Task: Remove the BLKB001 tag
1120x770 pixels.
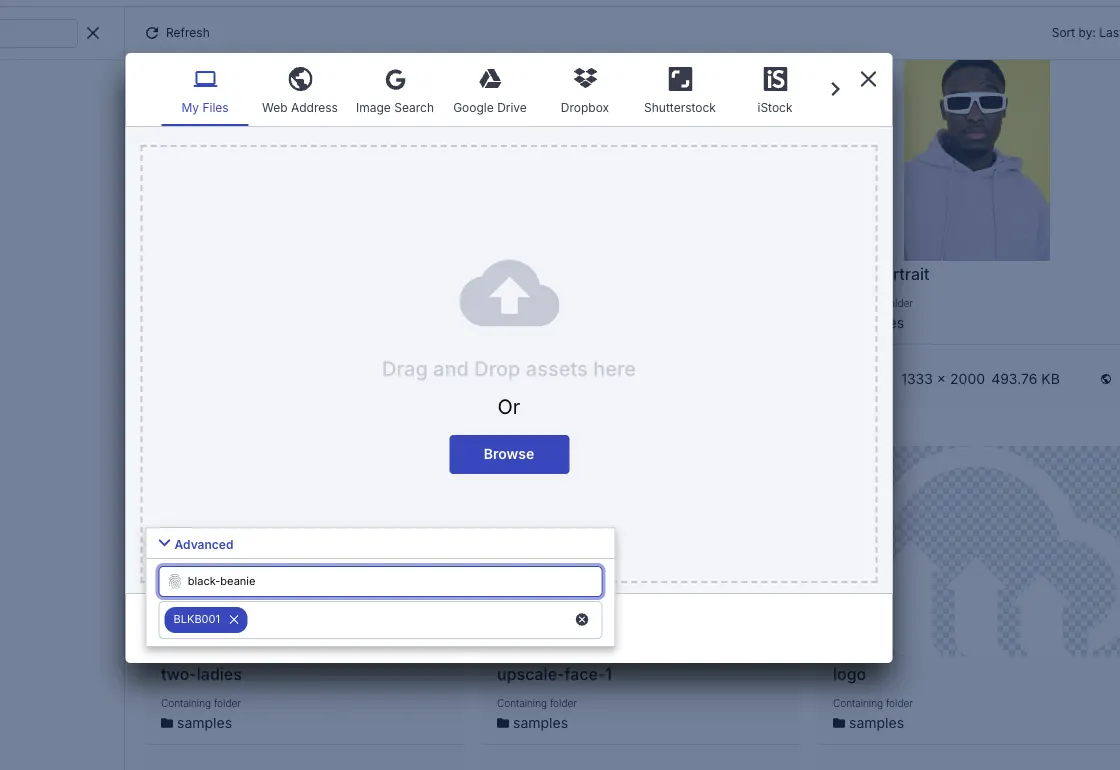Action: [234, 619]
